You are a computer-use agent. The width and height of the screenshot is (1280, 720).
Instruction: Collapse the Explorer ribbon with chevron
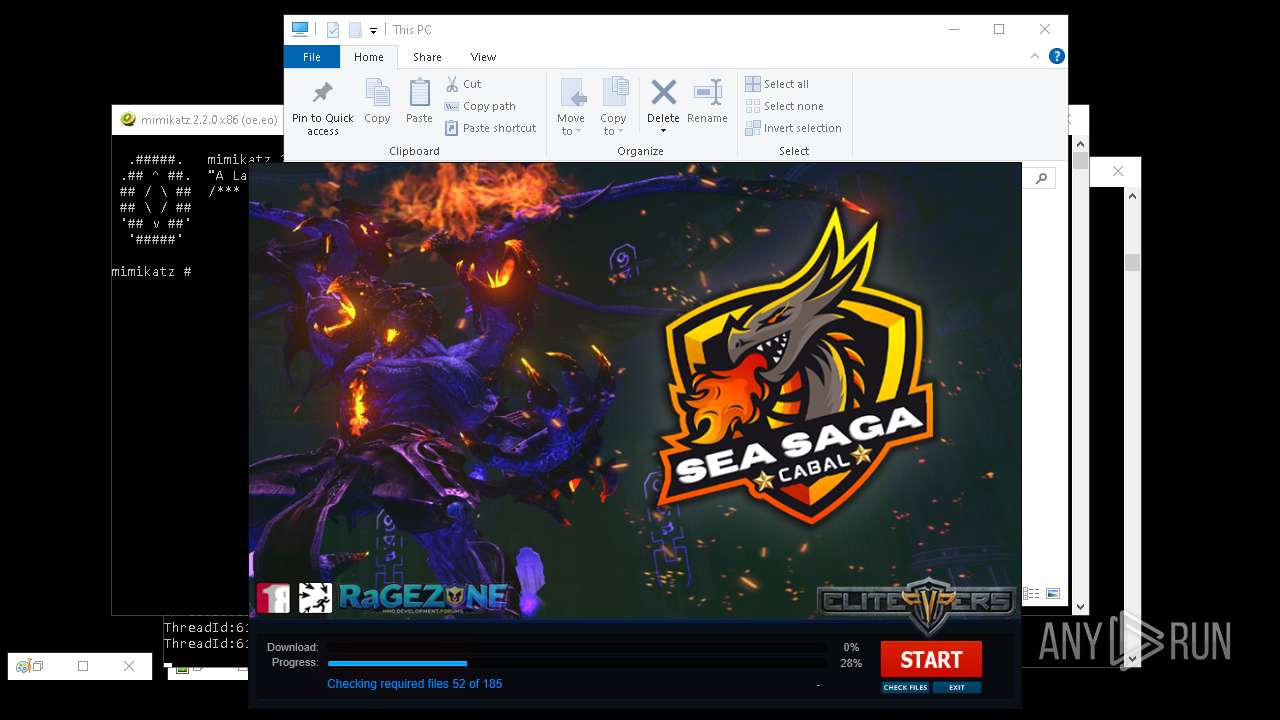coord(1035,57)
